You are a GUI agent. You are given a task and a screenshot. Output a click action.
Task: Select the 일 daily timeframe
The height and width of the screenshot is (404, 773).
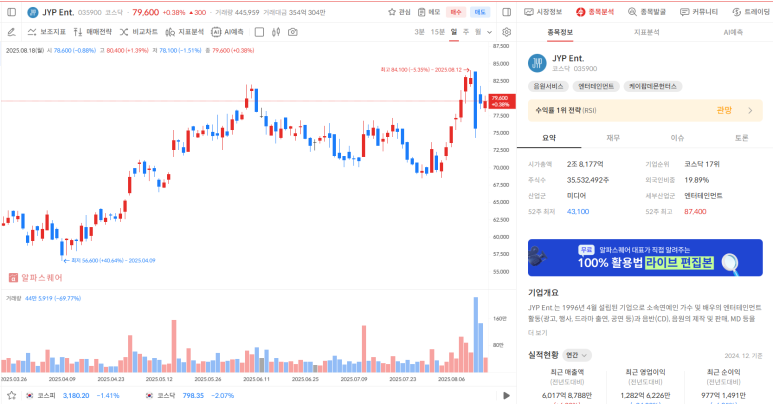point(454,32)
